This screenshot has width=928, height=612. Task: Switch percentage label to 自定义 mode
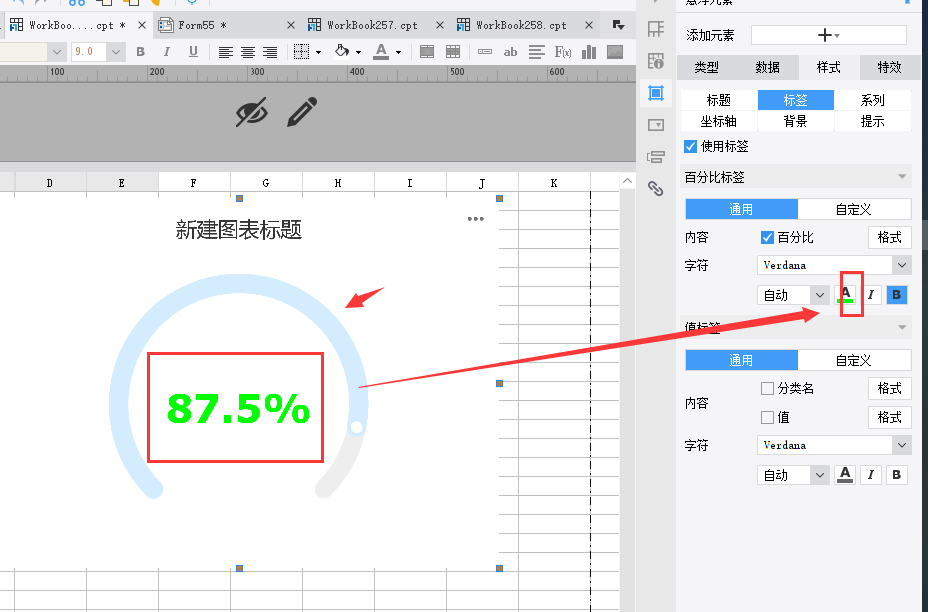tap(854, 210)
